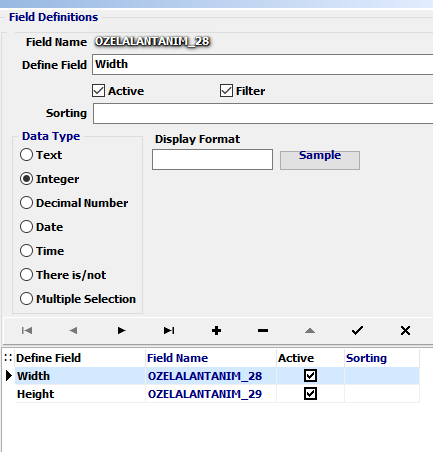The width and height of the screenshot is (433, 452).
Task: Post changes with checkmark icon
Action: tap(357, 330)
